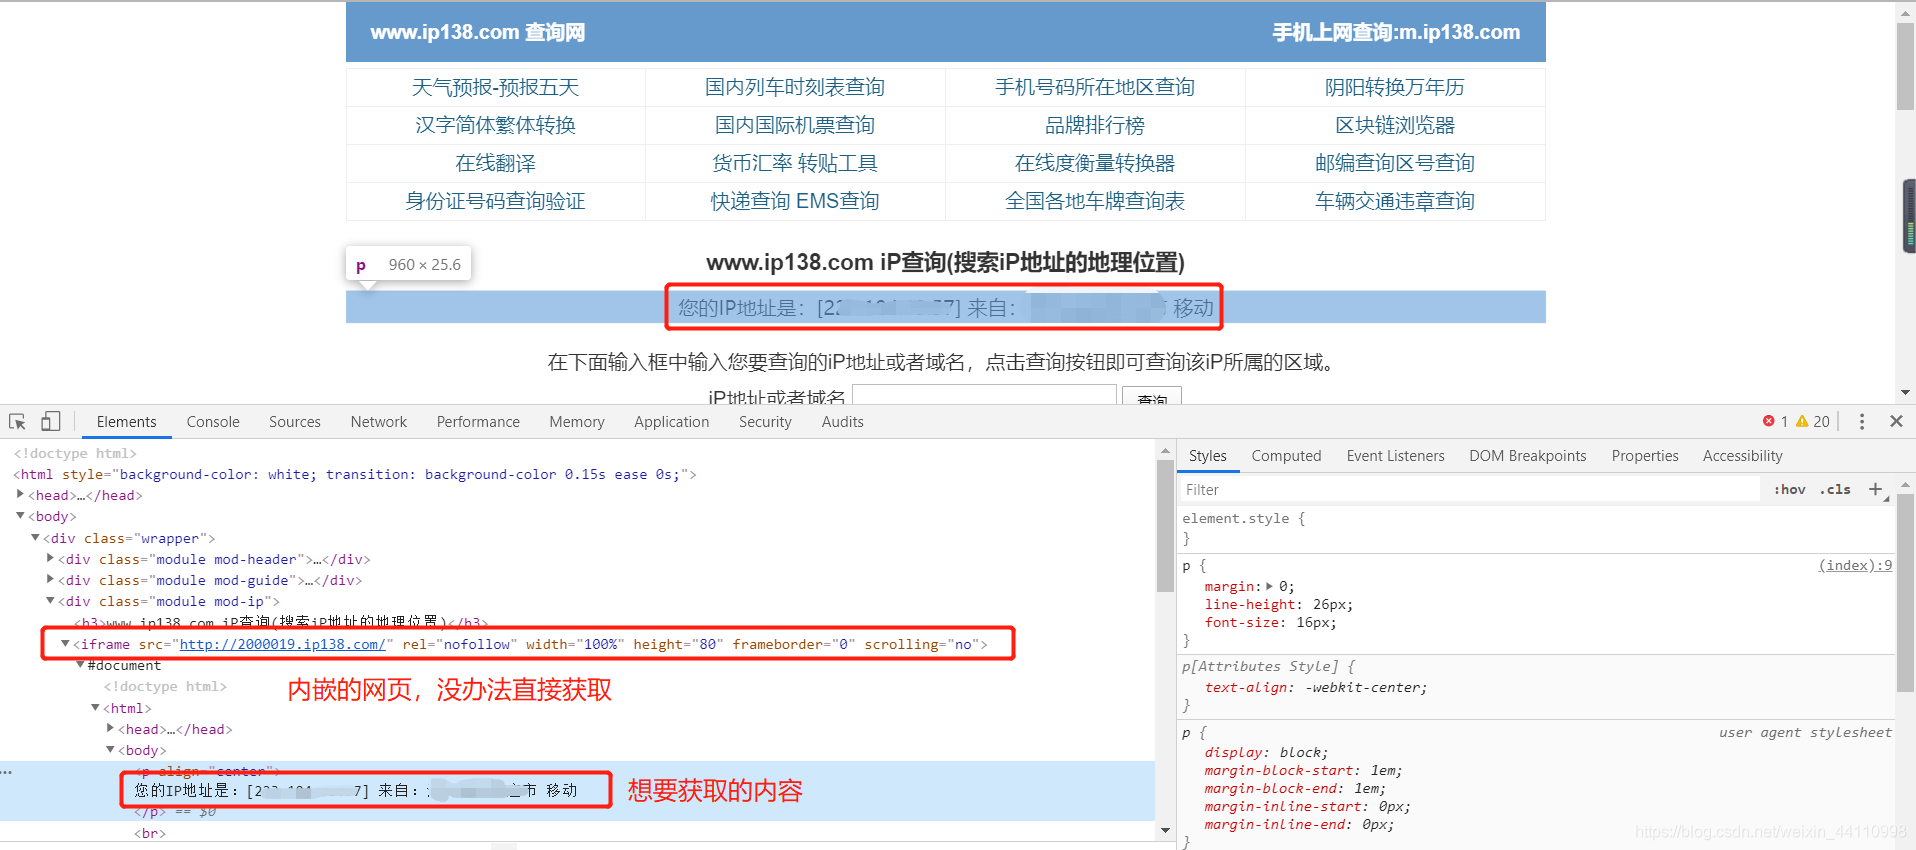Open the Memory tab
The width and height of the screenshot is (1916, 850).
pos(577,422)
